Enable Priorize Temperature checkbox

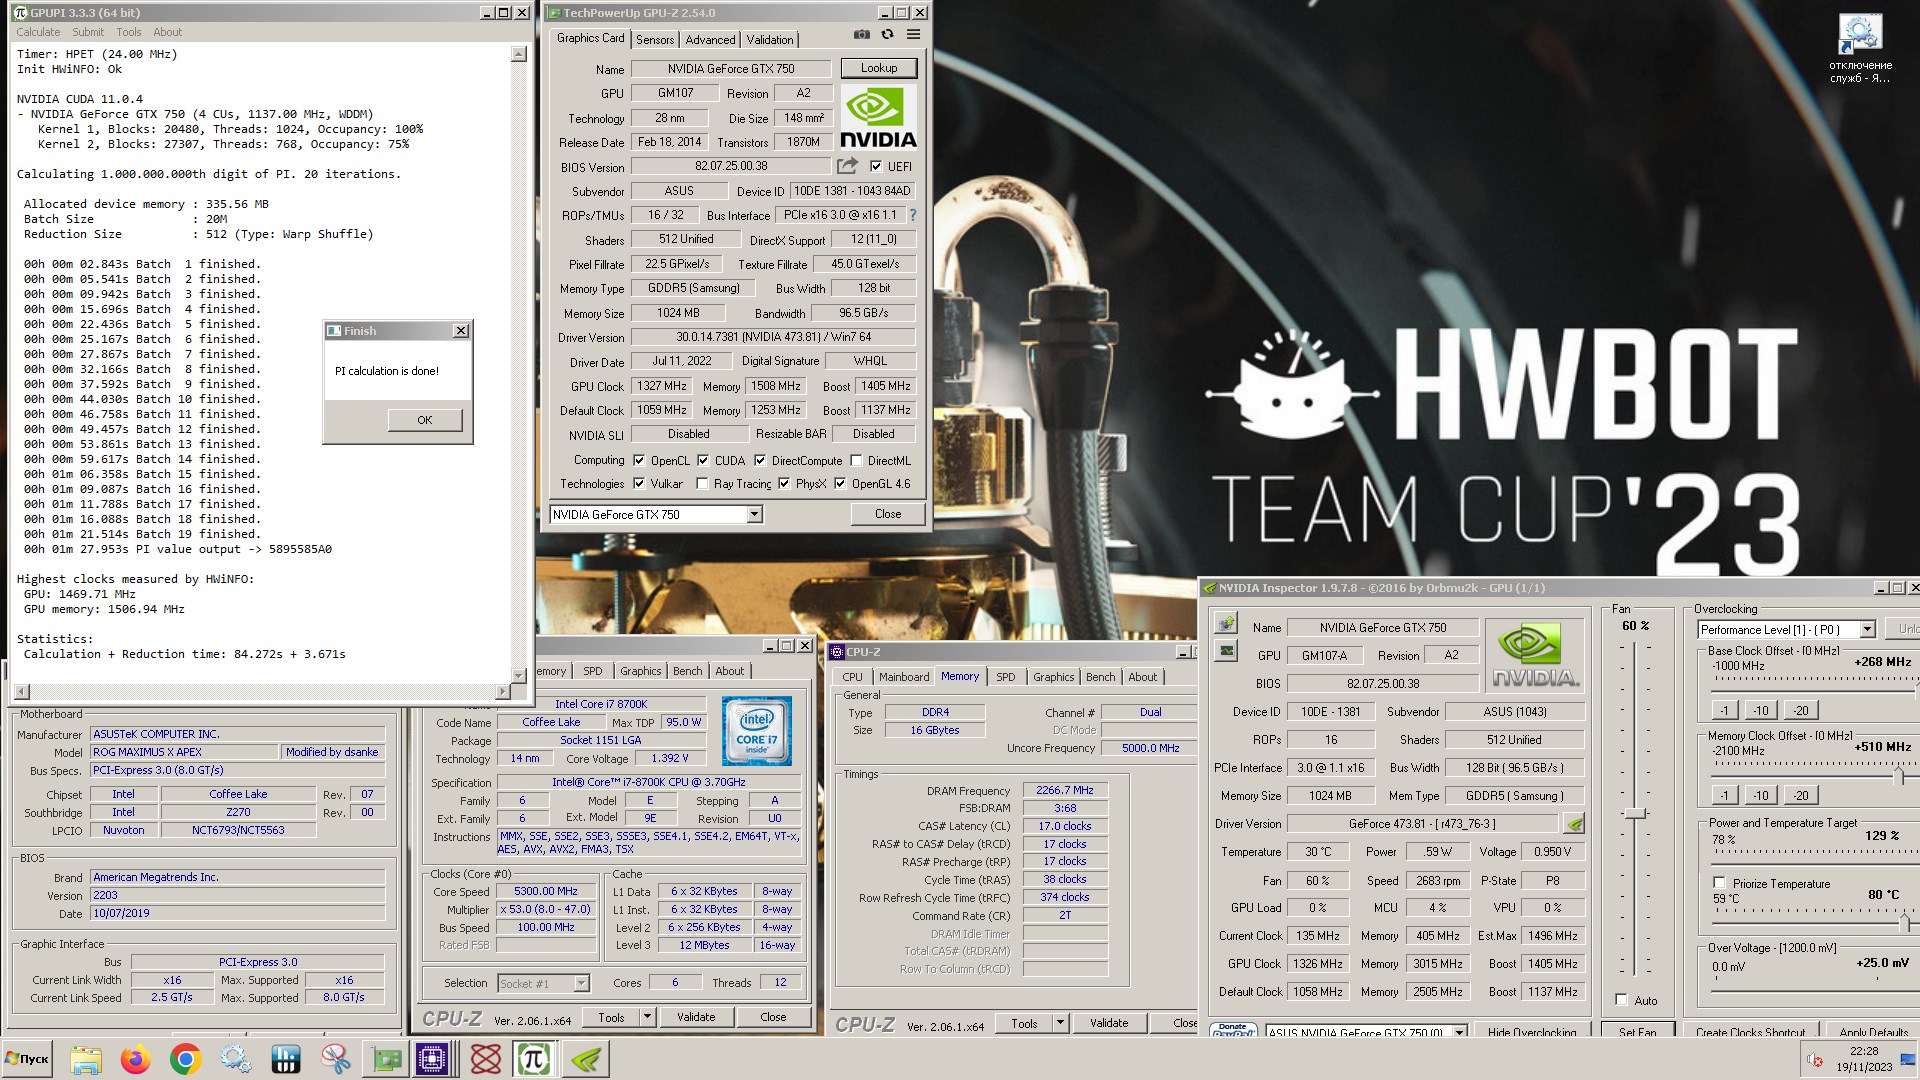point(1719,883)
